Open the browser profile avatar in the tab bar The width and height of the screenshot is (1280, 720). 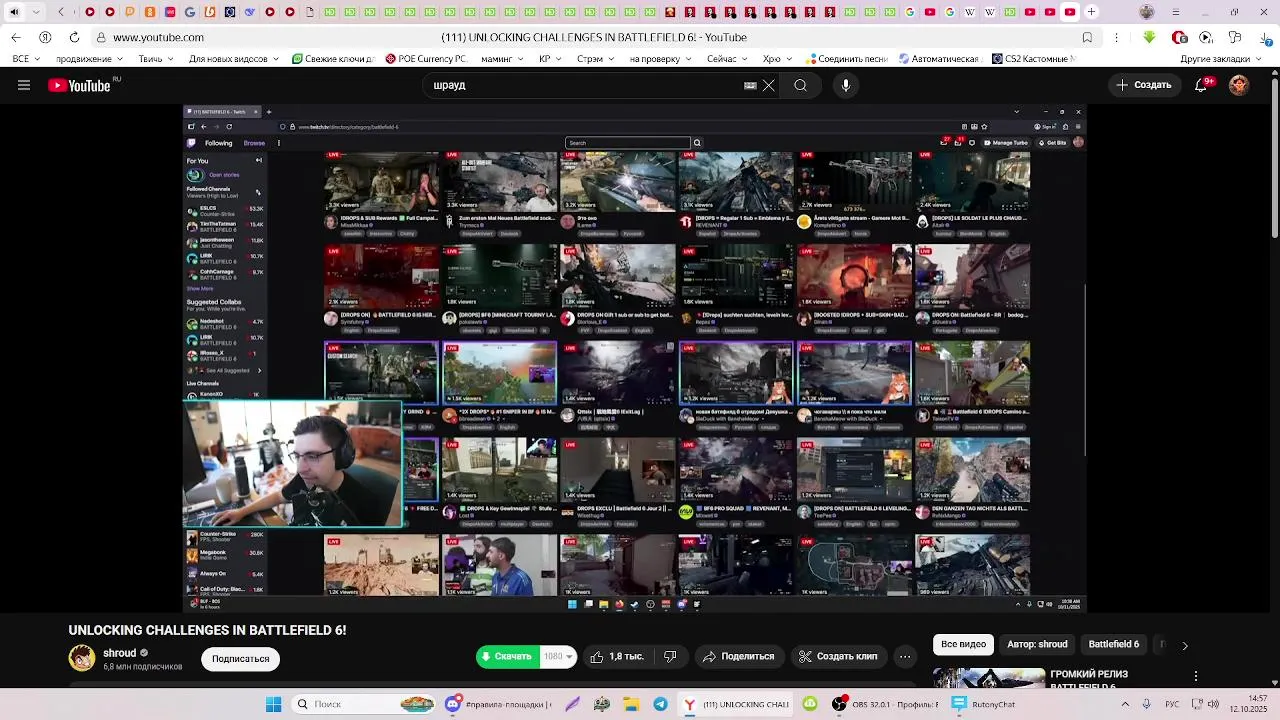[x=1147, y=12]
